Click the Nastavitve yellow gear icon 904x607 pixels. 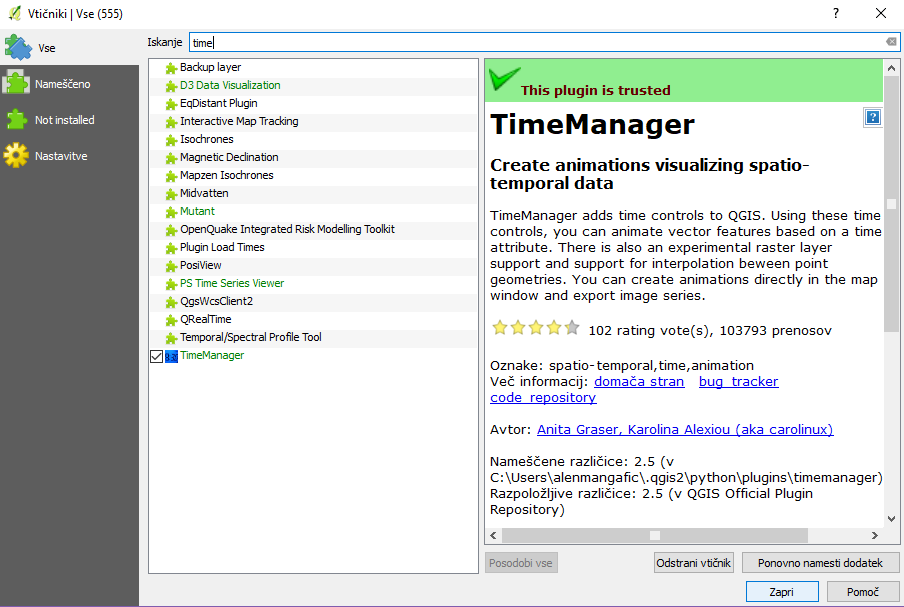(16, 155)
